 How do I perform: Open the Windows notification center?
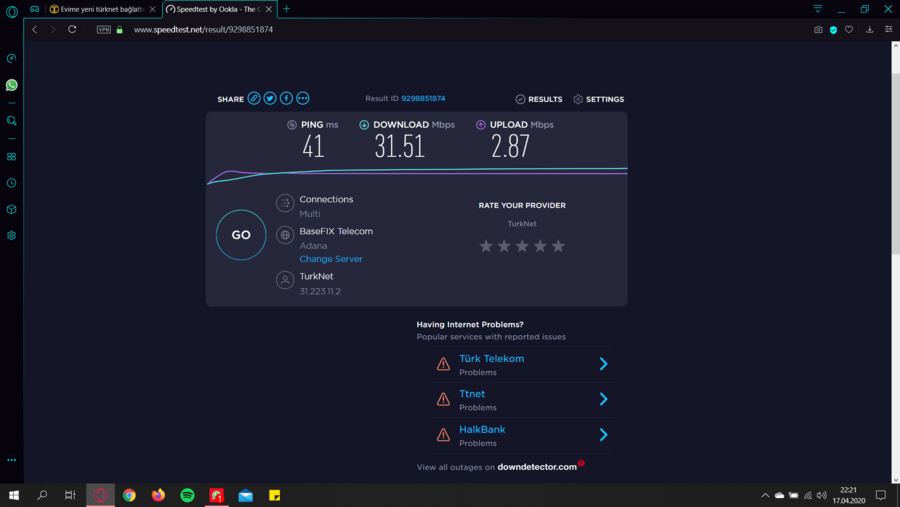coord(881,495)
